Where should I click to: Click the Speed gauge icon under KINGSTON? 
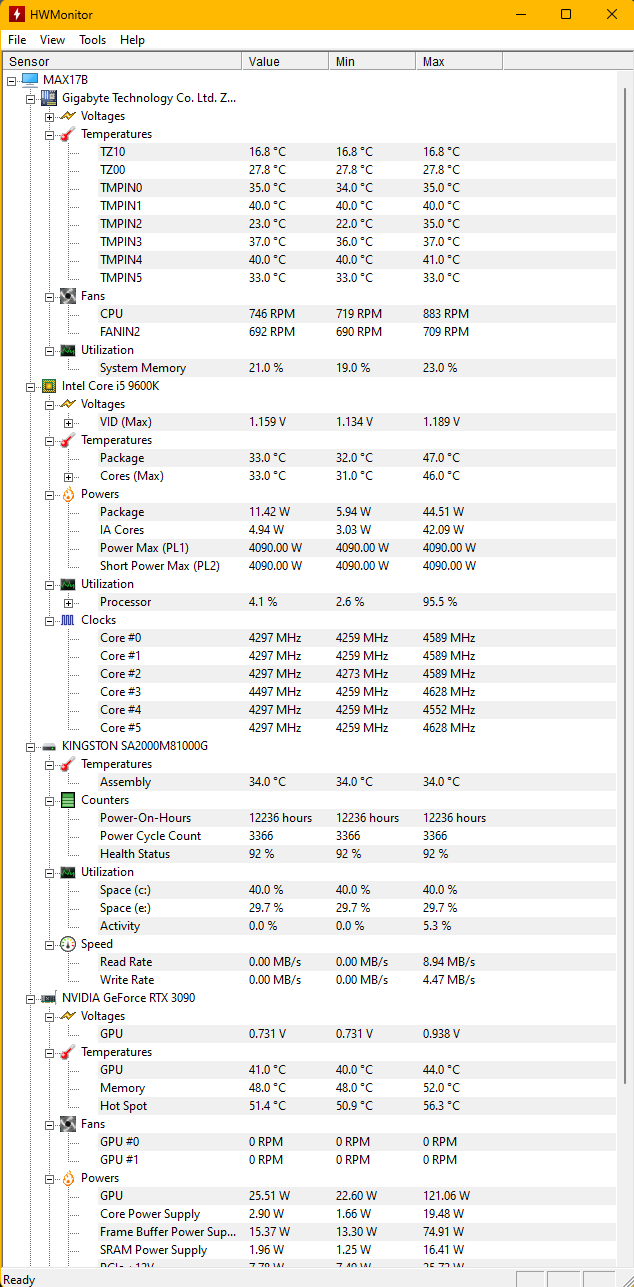[x=67, y=944]
